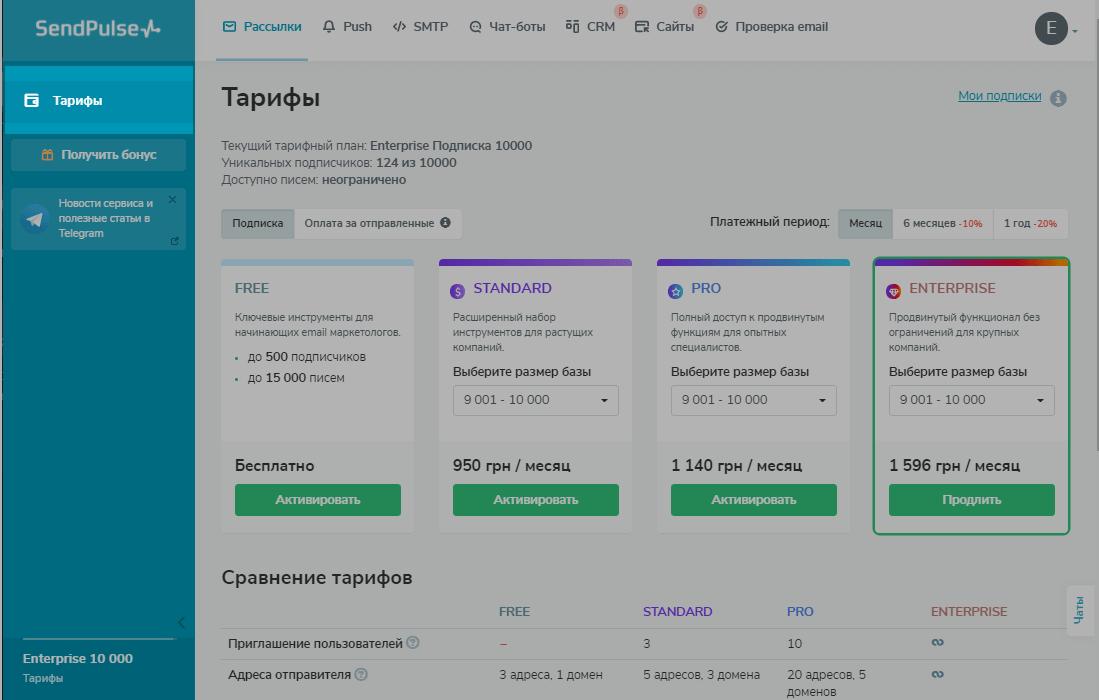
Task: Collapse the left sidebar with chevron arrow
Action: point(181,622)
